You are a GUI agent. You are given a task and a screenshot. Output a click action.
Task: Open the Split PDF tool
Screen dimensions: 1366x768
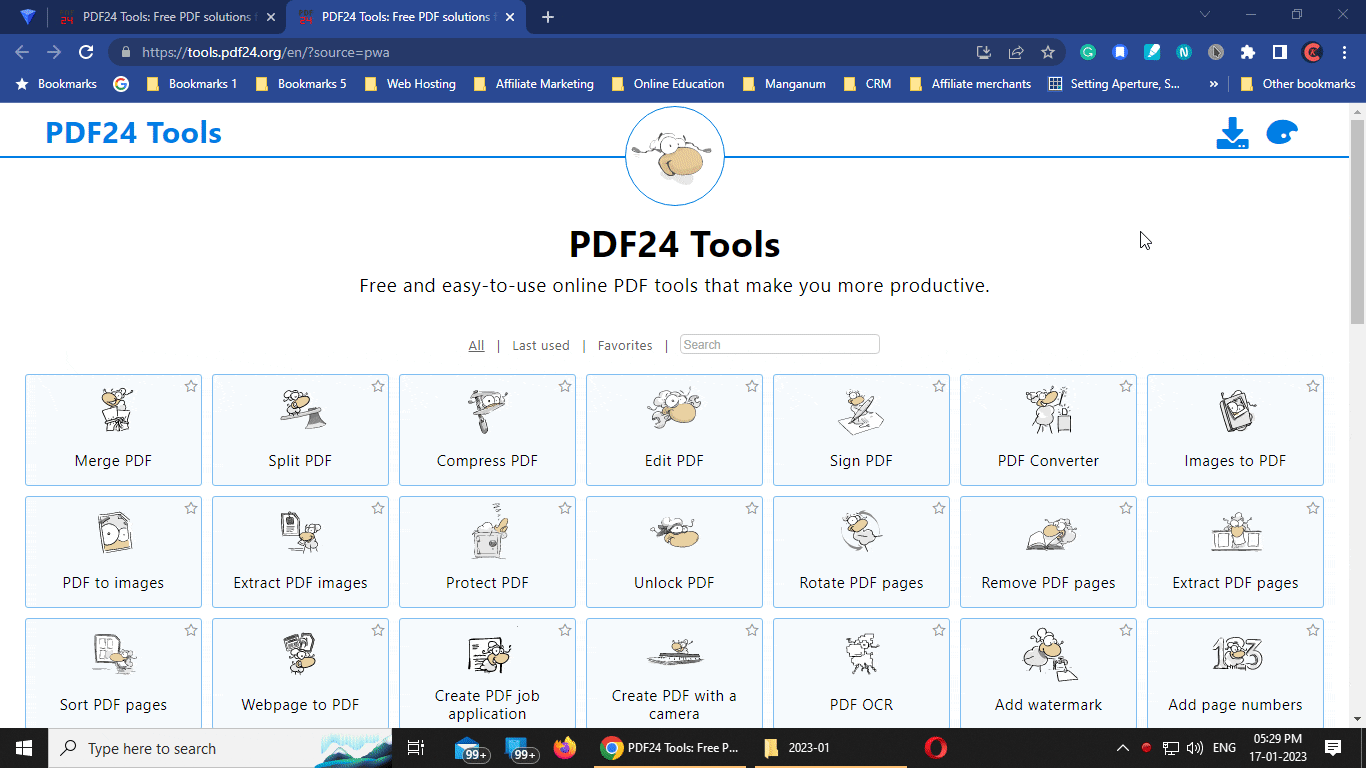[x=300, y=430]
